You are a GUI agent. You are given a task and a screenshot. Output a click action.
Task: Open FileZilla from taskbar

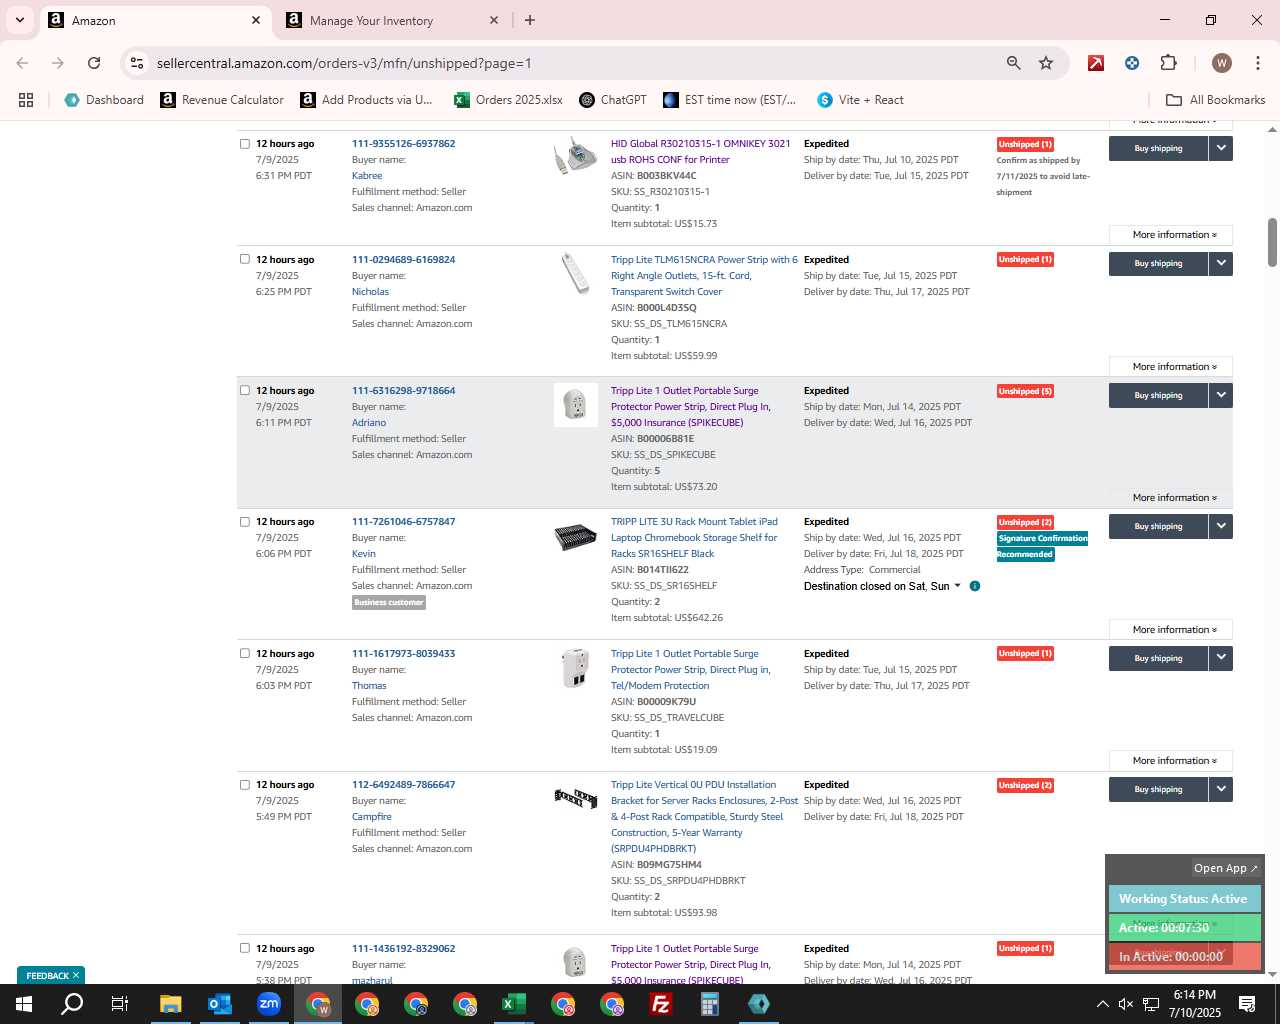661,1004
